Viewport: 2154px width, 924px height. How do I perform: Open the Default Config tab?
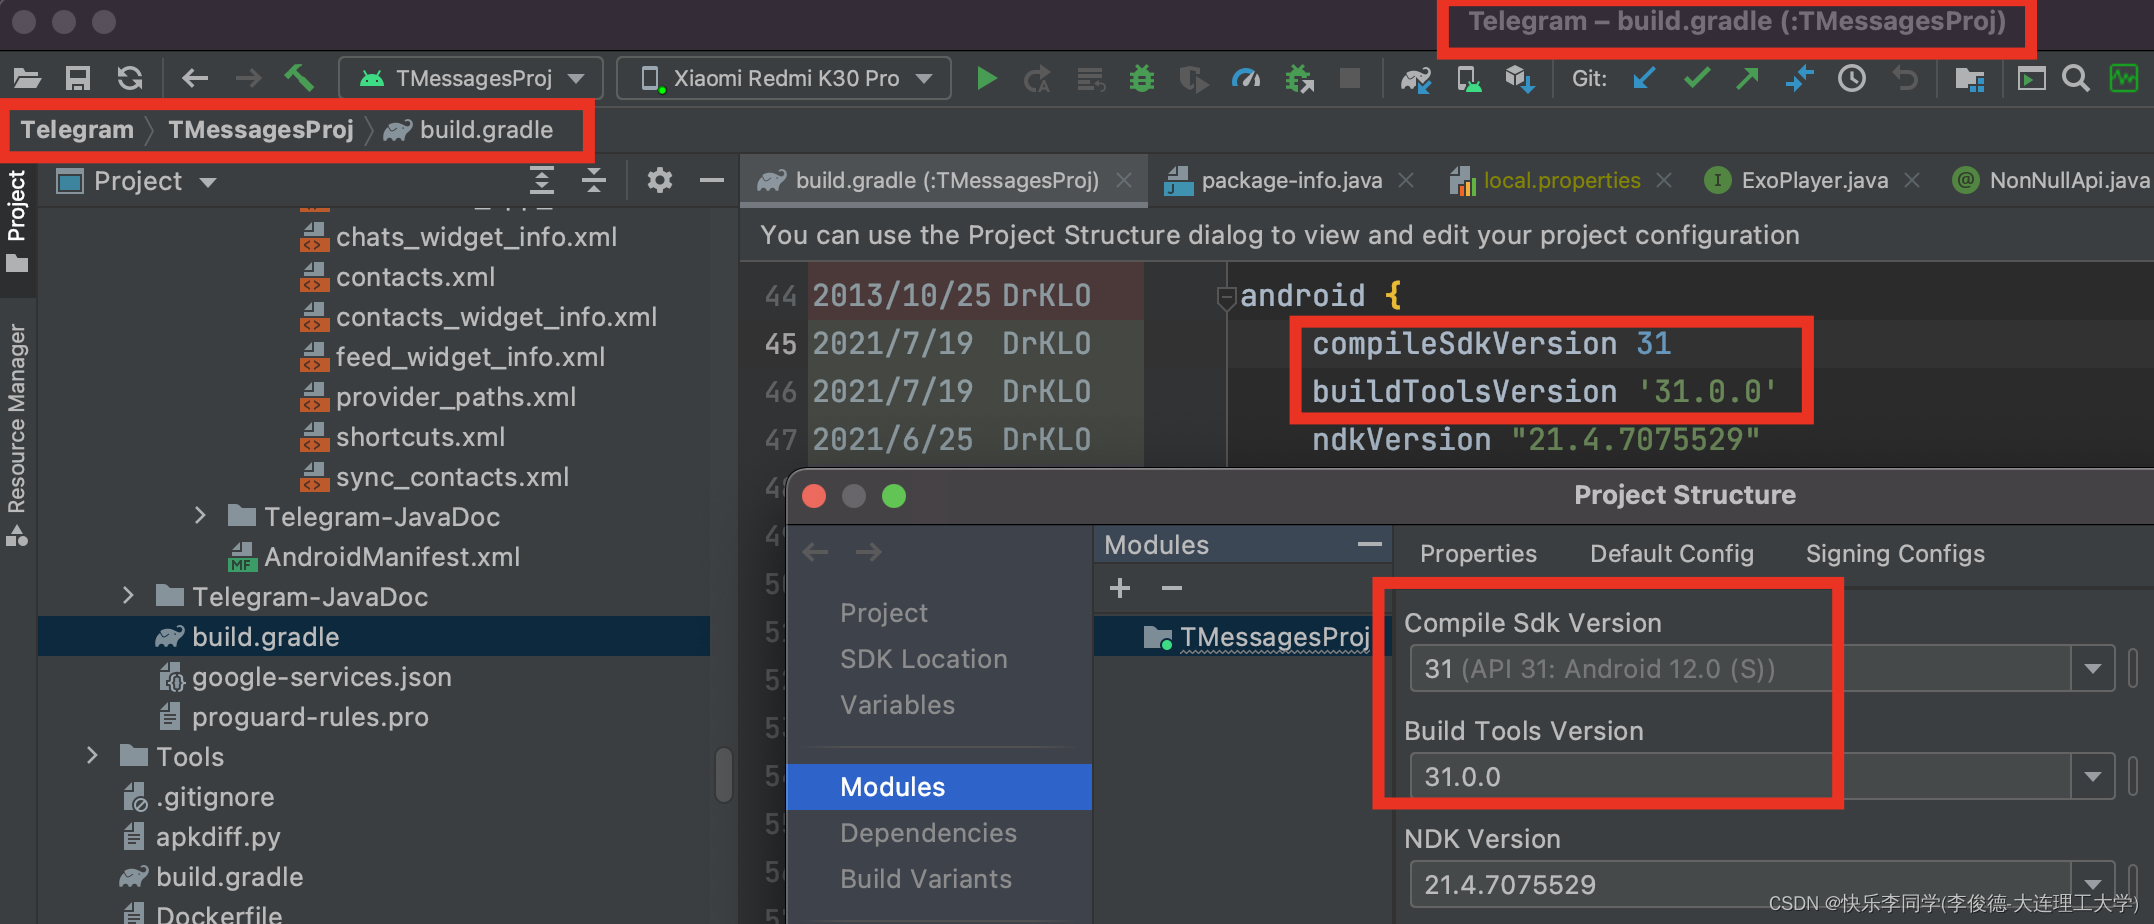pyautogui.click(x=1672, y=554)
